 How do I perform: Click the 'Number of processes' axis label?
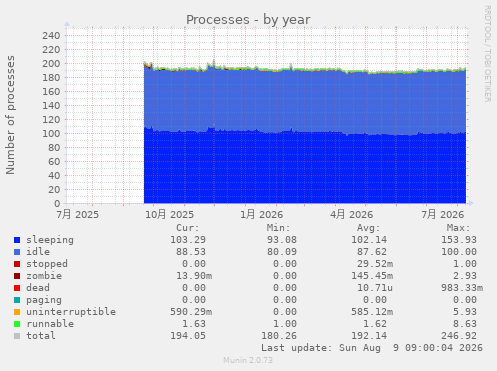[10, 115]
